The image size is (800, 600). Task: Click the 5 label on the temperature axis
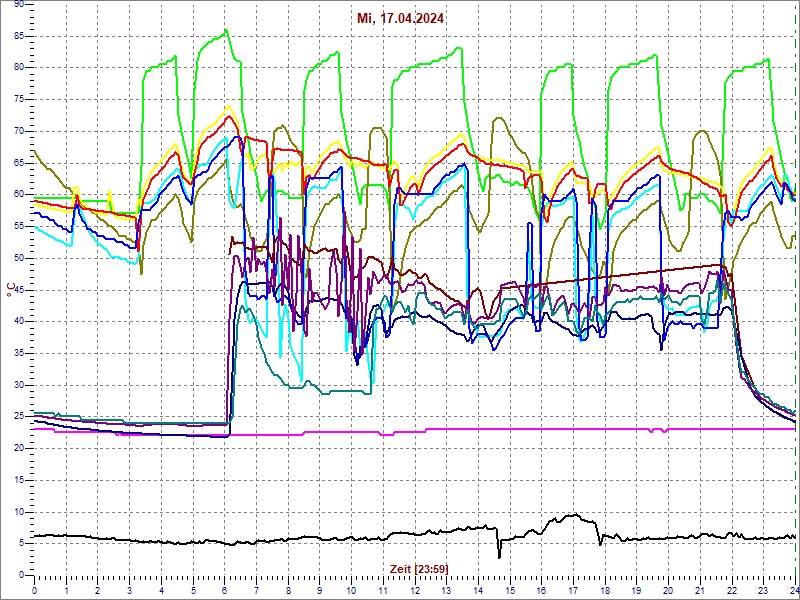click(21, 544)
